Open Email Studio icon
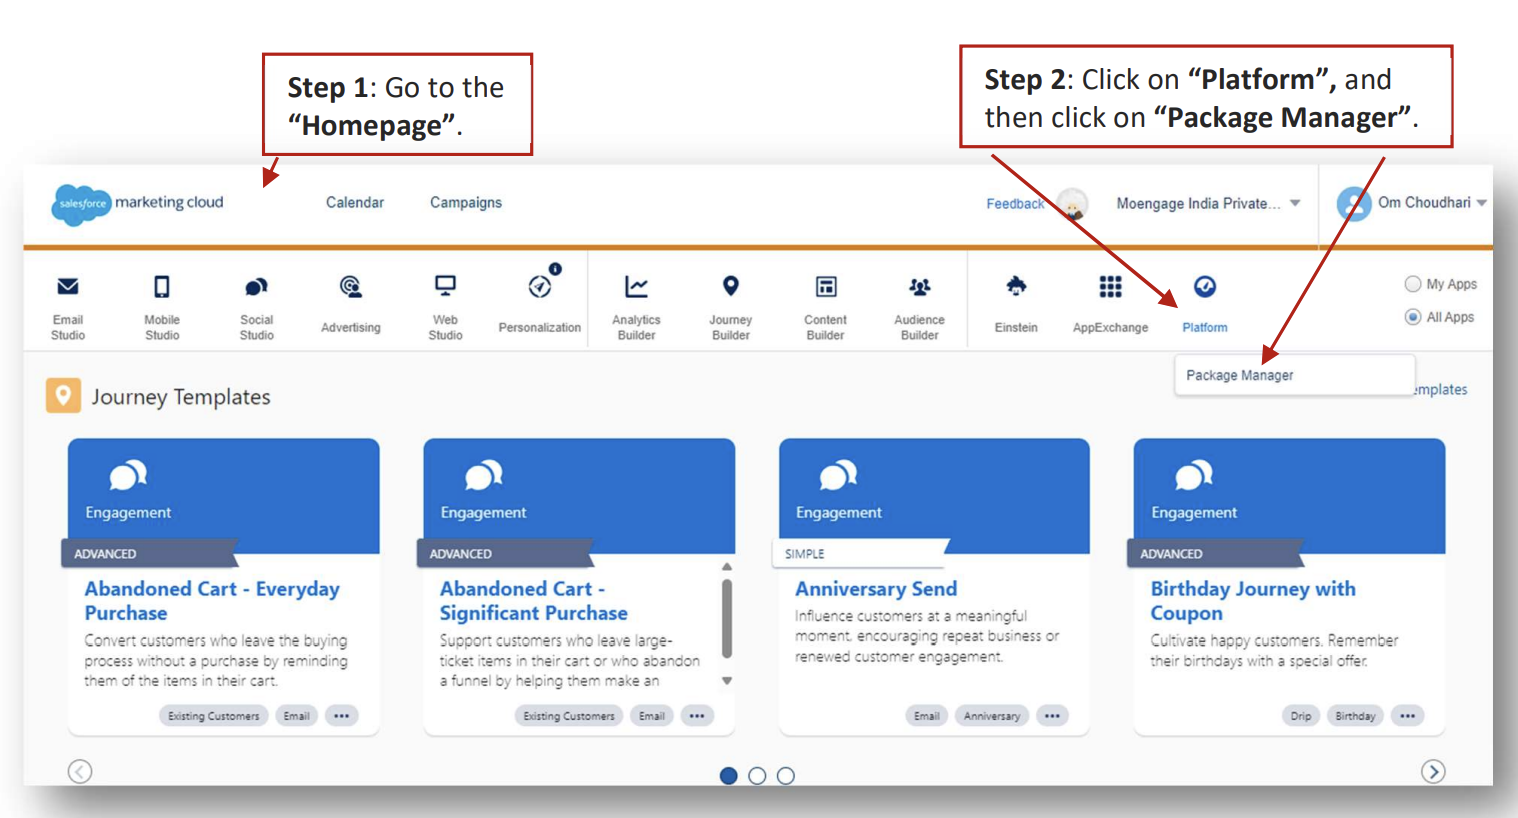This screenshot has height=818, width=1518. click(68, 287)
